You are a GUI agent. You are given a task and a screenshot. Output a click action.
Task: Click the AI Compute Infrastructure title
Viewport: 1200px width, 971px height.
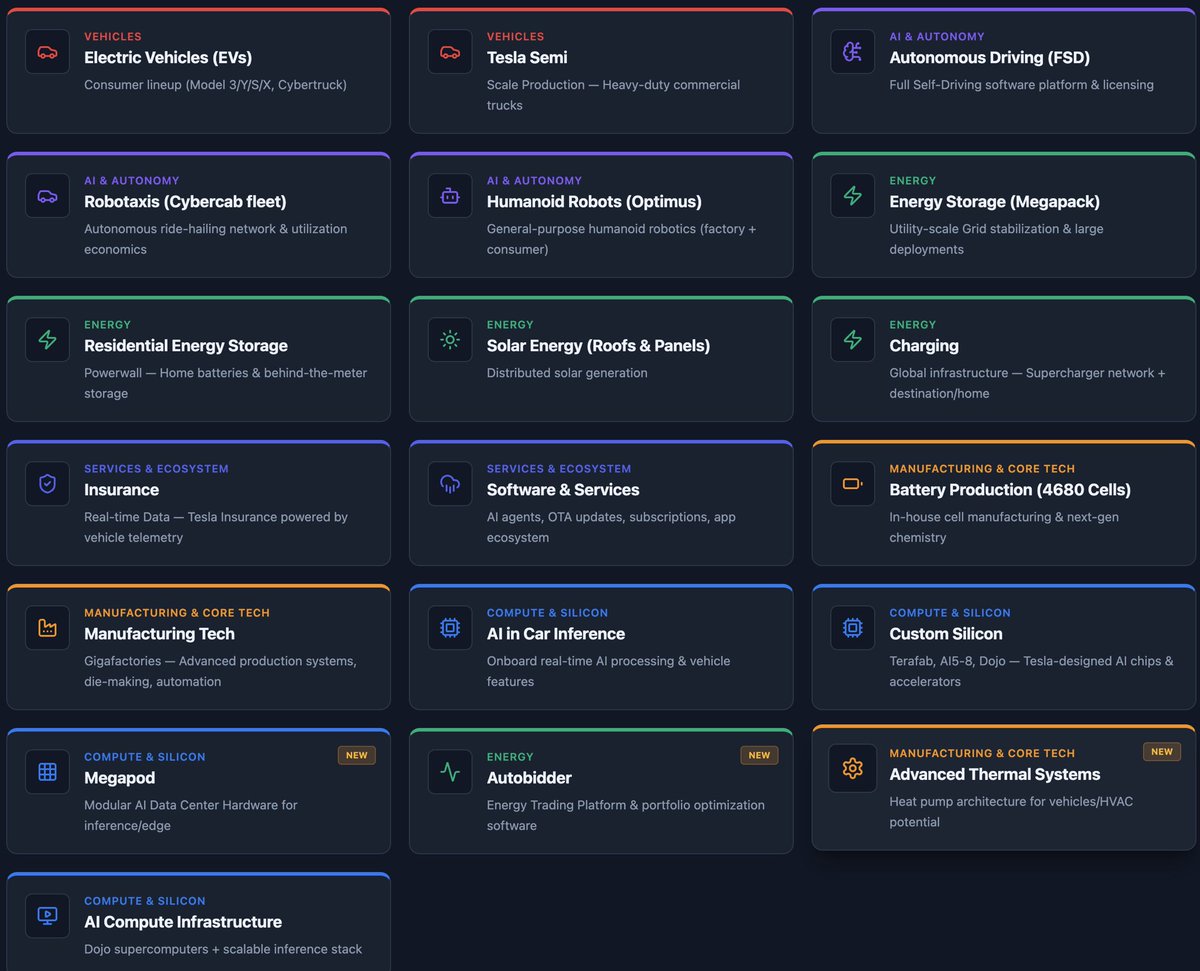(183, 921)
